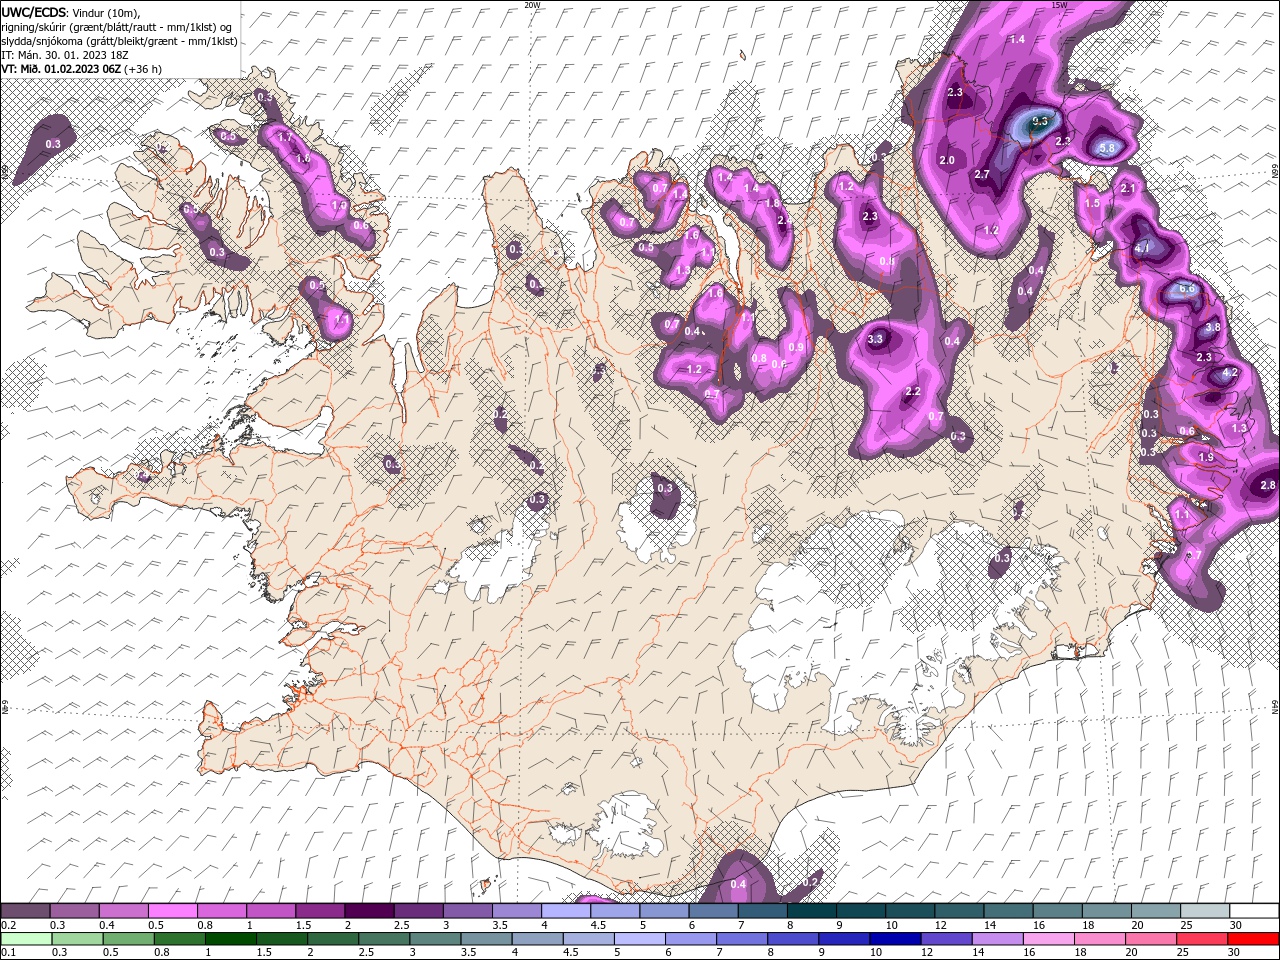This screenshot has height=960, width=1280.
Task: Click the lower legend label '0.1'
Action: point(7,953)
